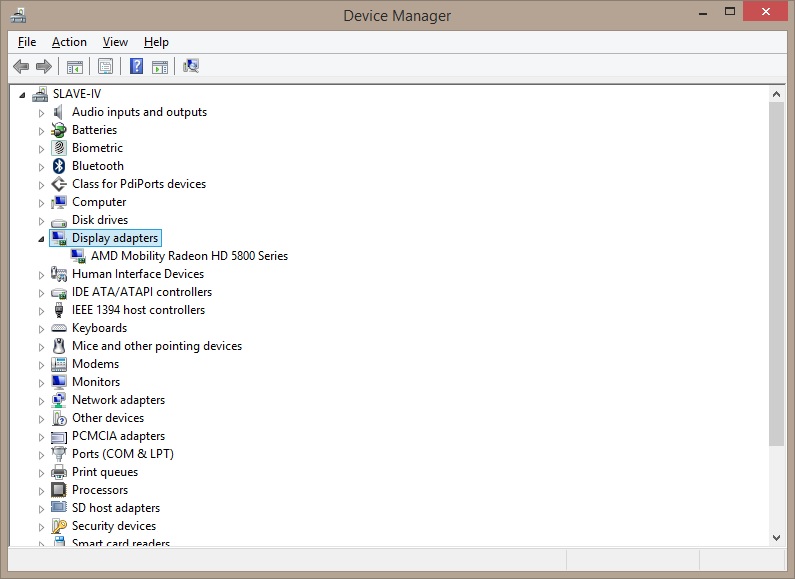This screenshot has width=795, height=579.
Task: Collapse the Display adapters node
Action: click(x=41, y=239)
